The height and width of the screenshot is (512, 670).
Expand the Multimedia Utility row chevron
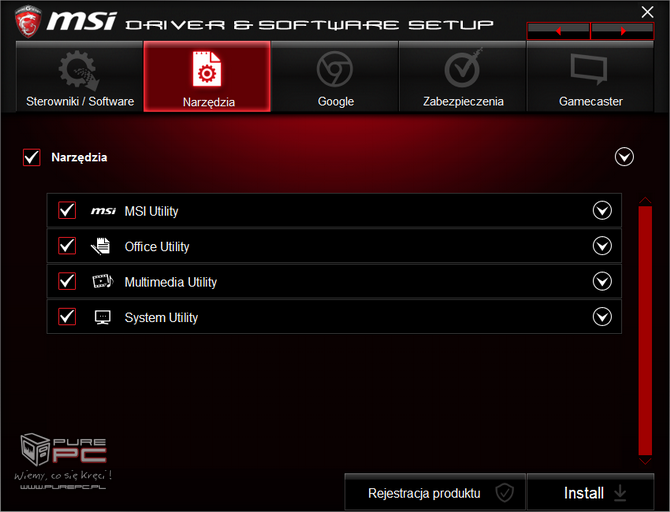tap(602, 281)
